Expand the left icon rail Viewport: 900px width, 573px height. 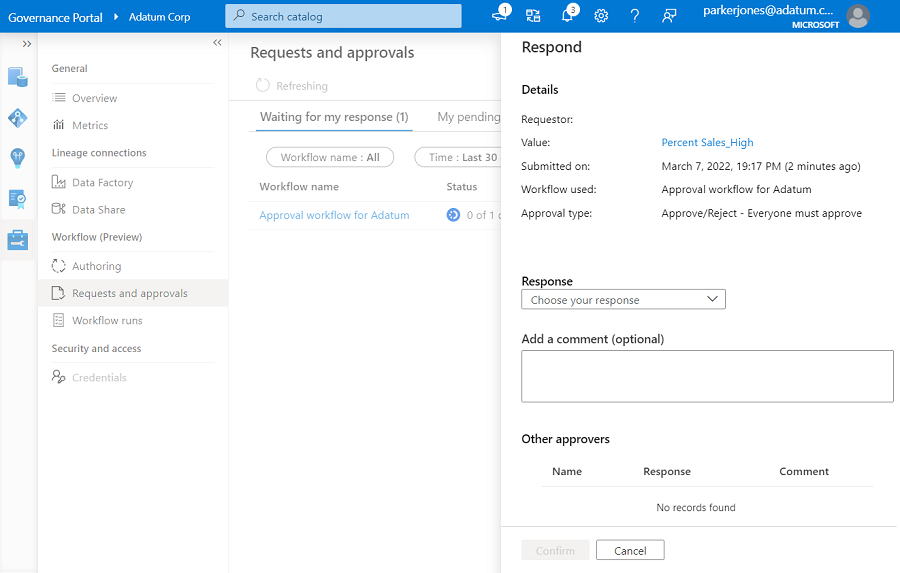26,44
